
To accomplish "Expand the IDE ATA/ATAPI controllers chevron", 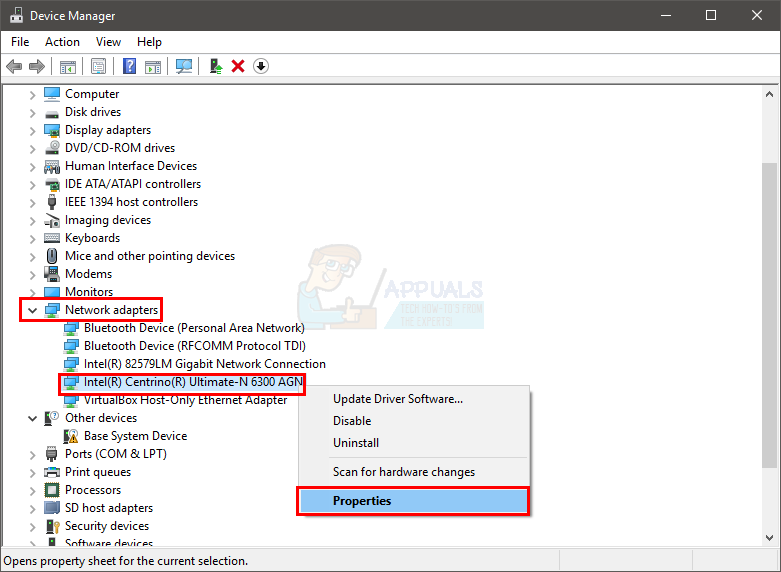I will click(32, 184).
